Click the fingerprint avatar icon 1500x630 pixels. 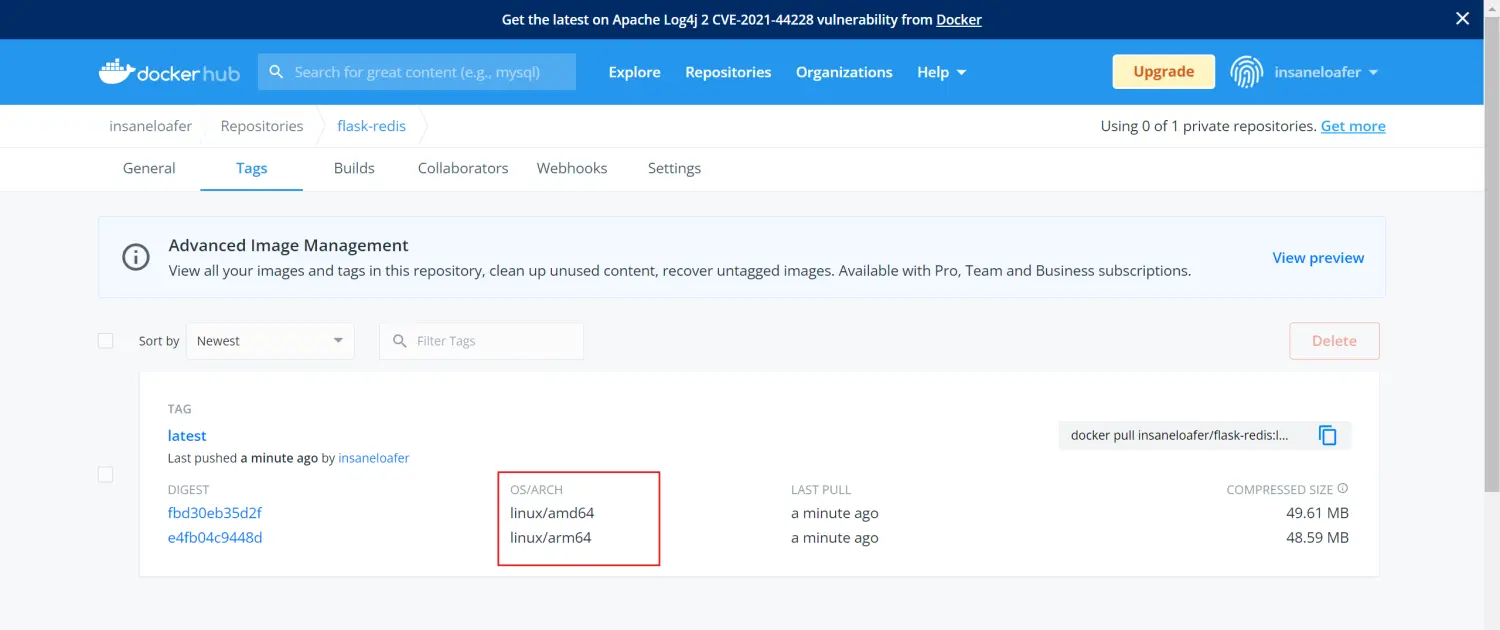(x=1246, y=72)
